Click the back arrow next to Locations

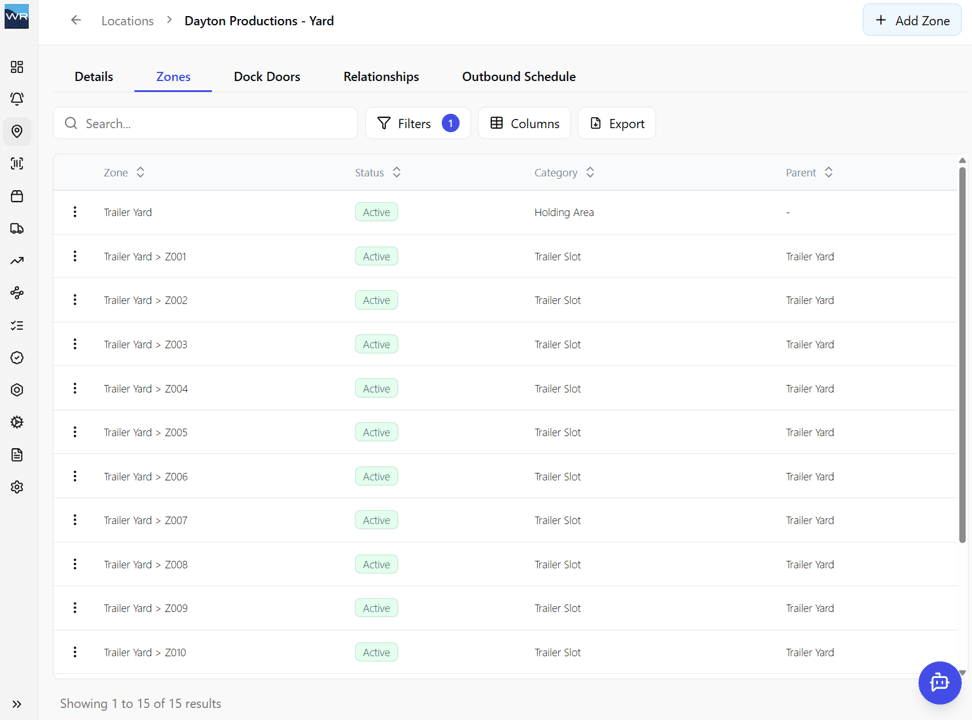76,20
